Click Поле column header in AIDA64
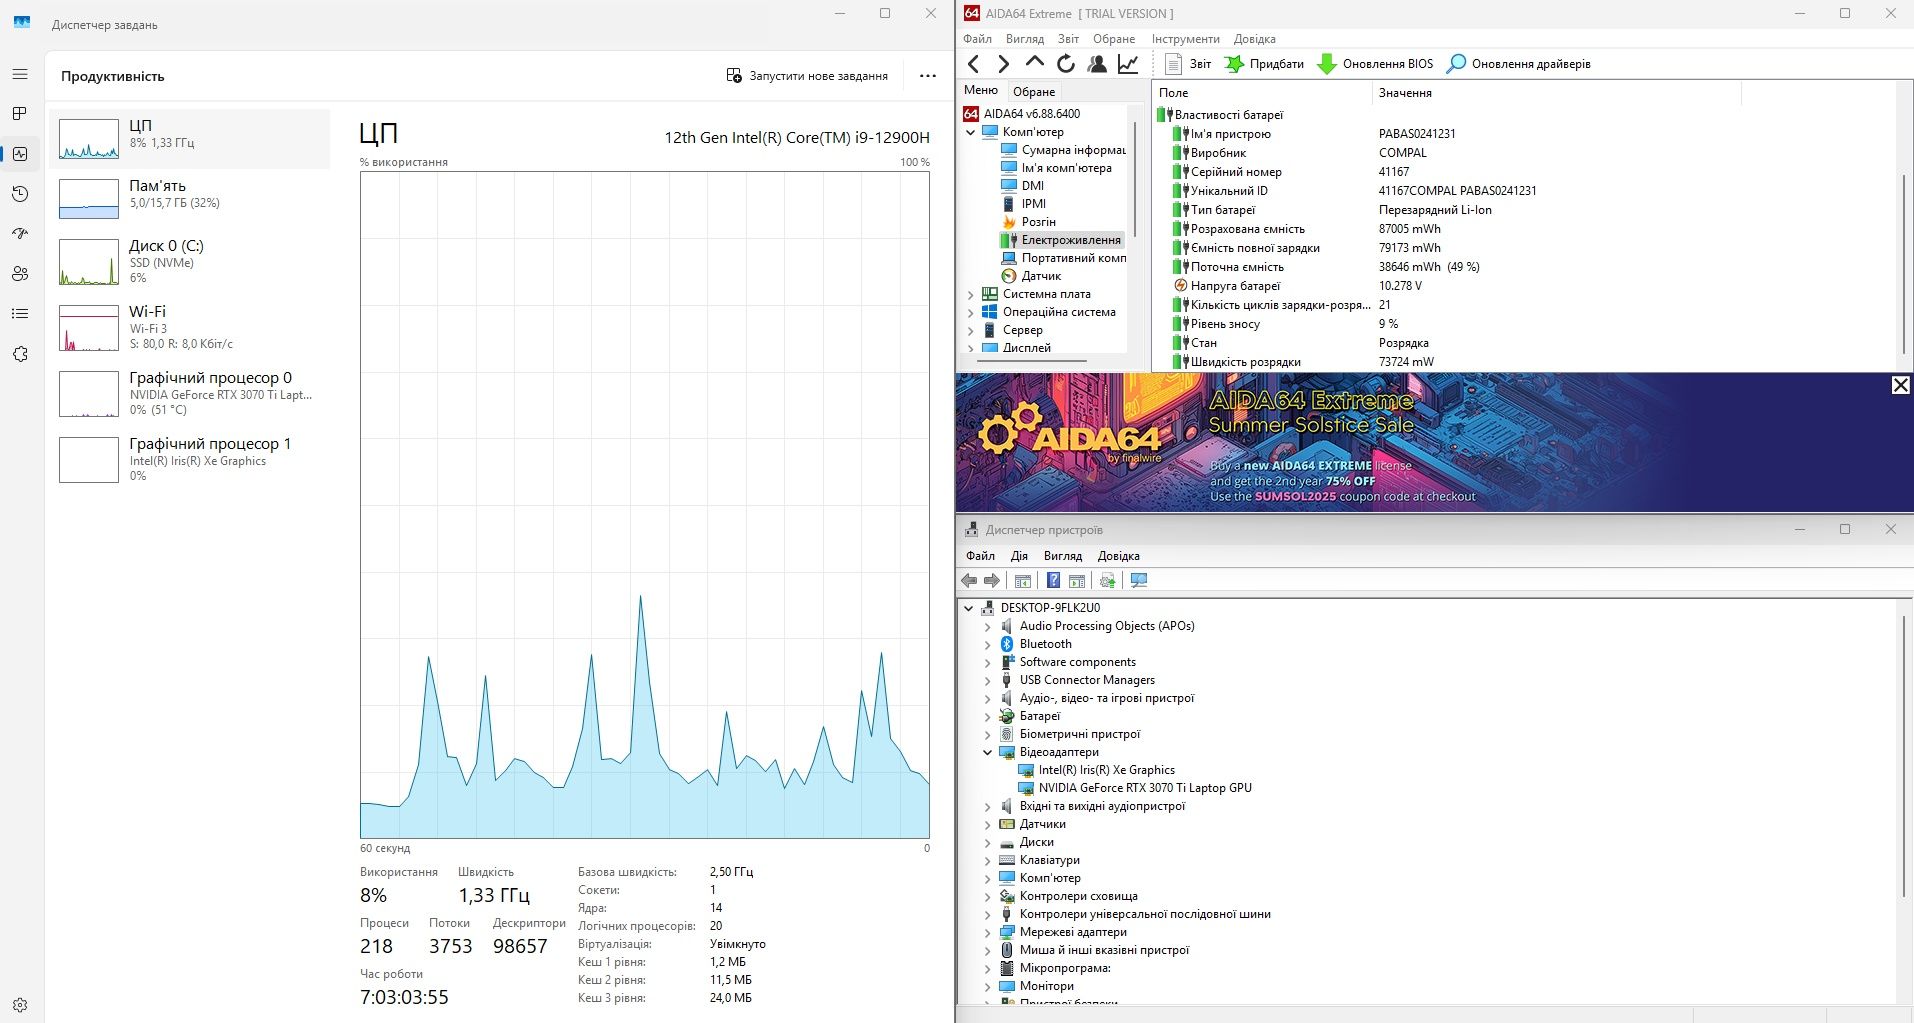This screenshot has width=1914, height=1023. point(1263,93)
